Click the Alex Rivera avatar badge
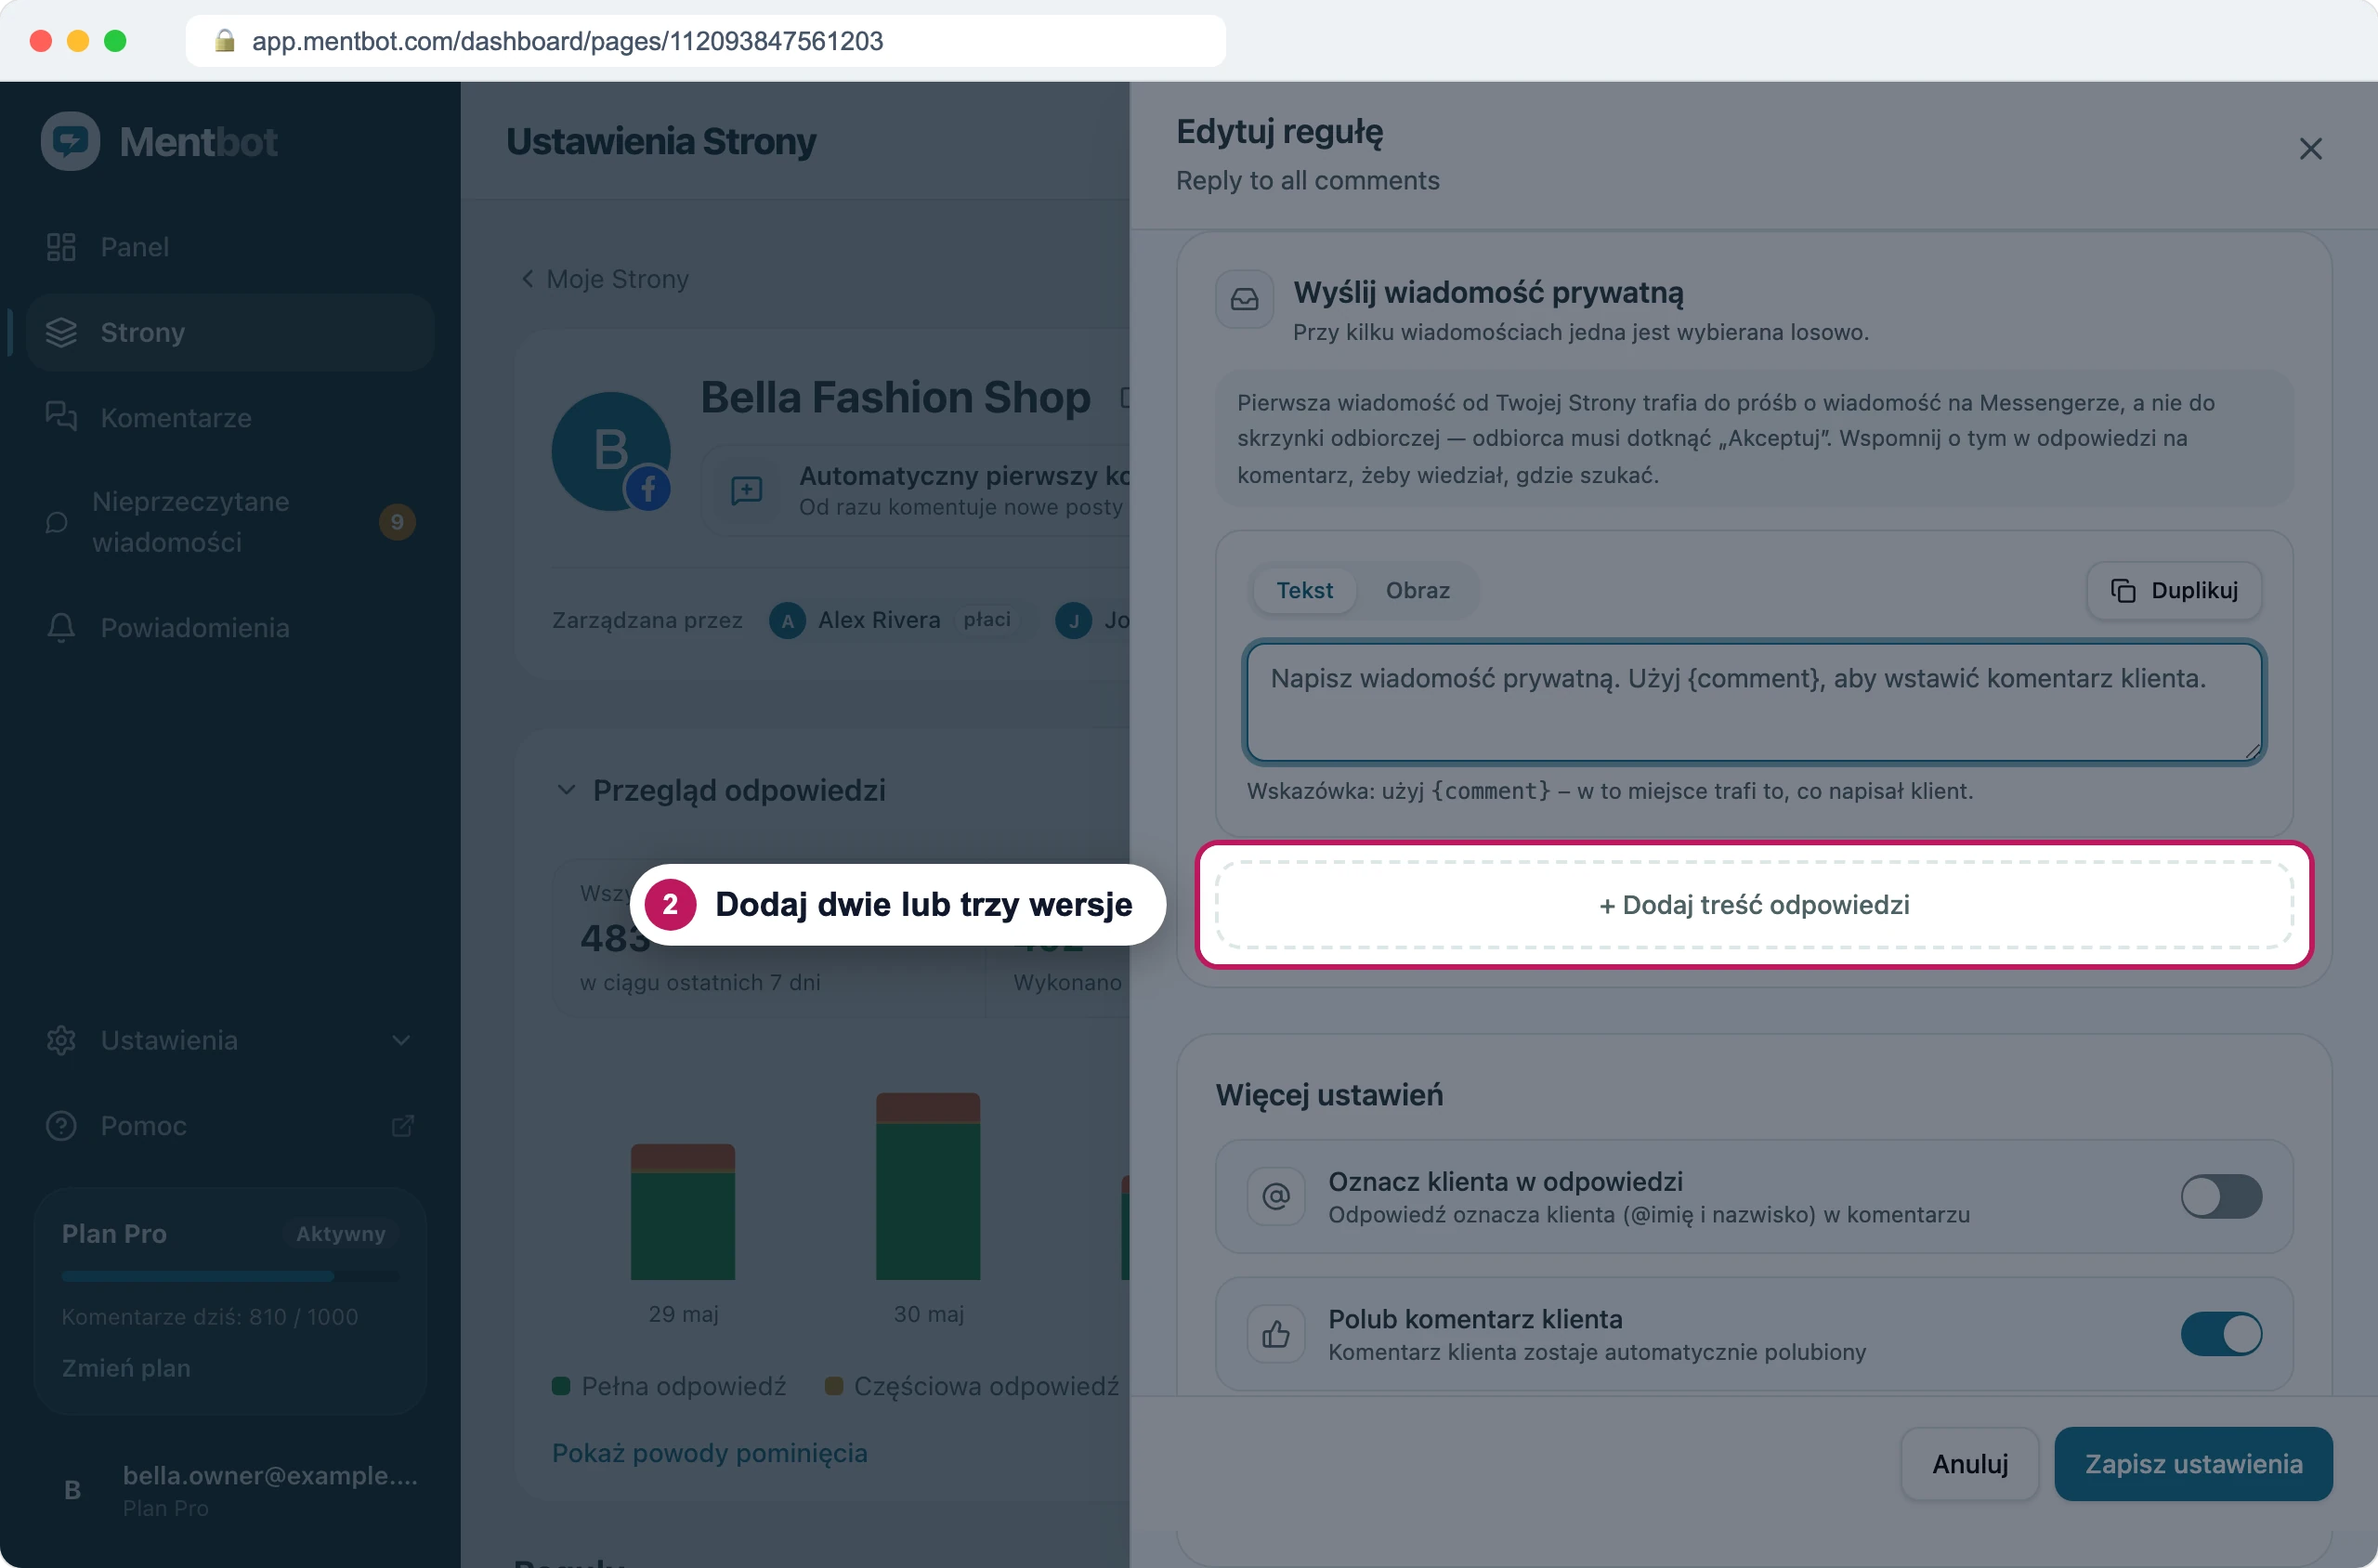Screen dimensions: 2378x1568 [787, 620]
